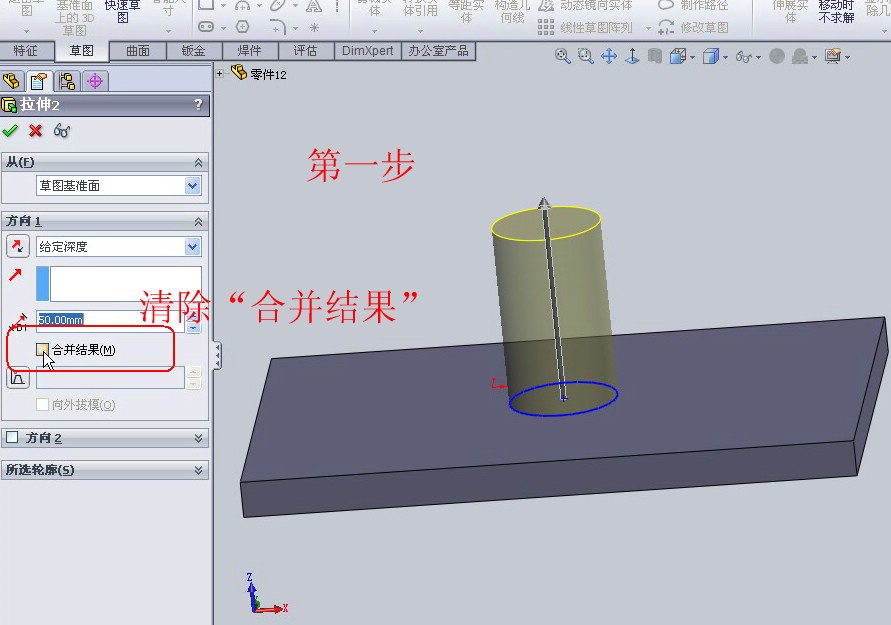Screen dimensions: 891x625
Task: Click the 零件12 part icon in the tree
Action: coord(239,72)
